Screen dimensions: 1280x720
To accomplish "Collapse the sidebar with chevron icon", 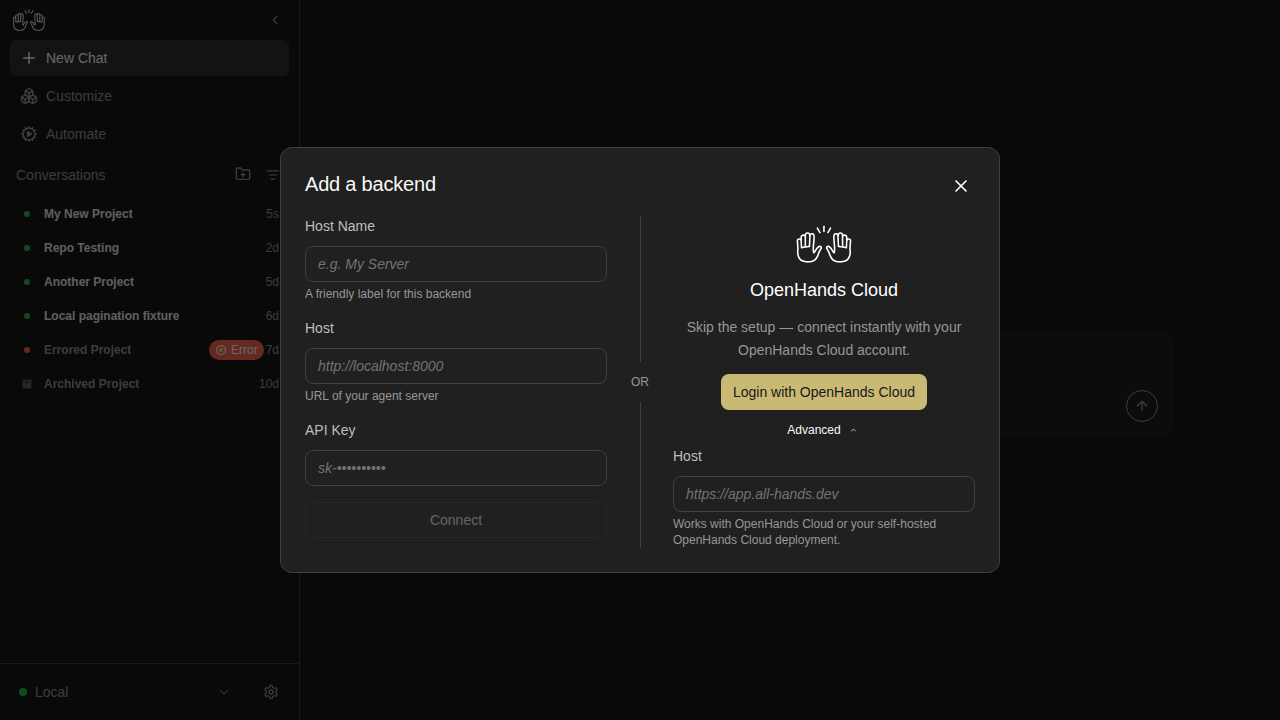I will point(275,20).
